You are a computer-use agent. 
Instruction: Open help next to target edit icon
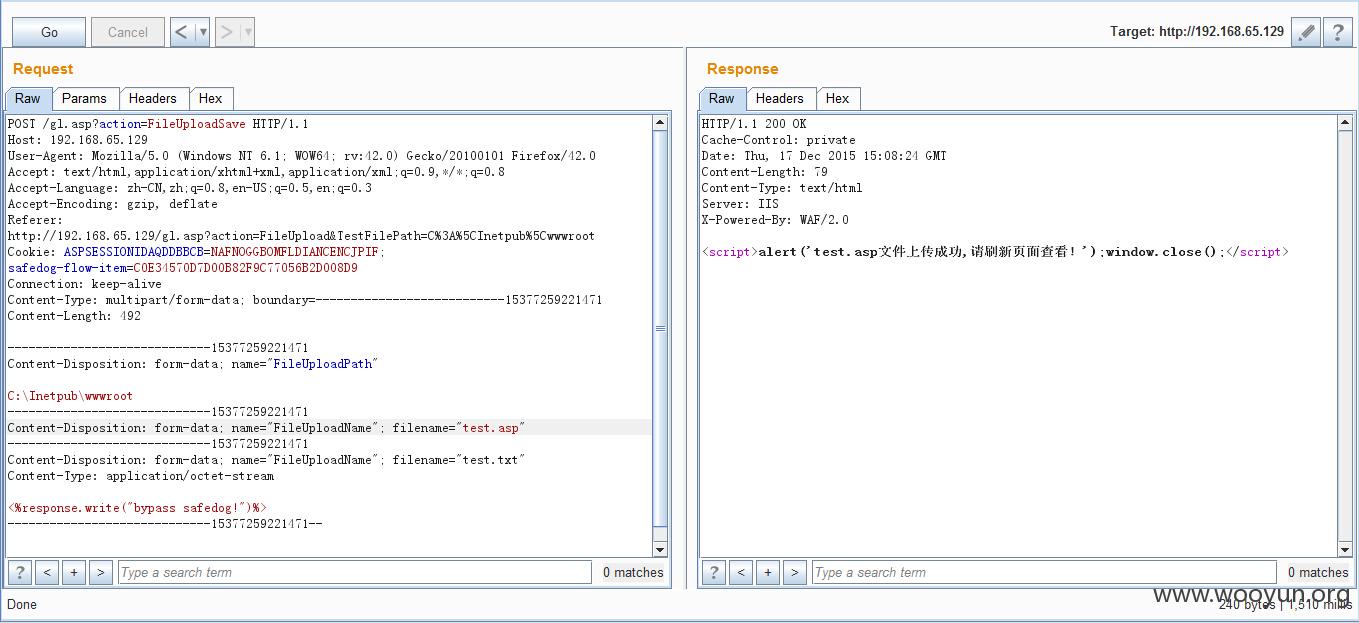point(1338,32)
